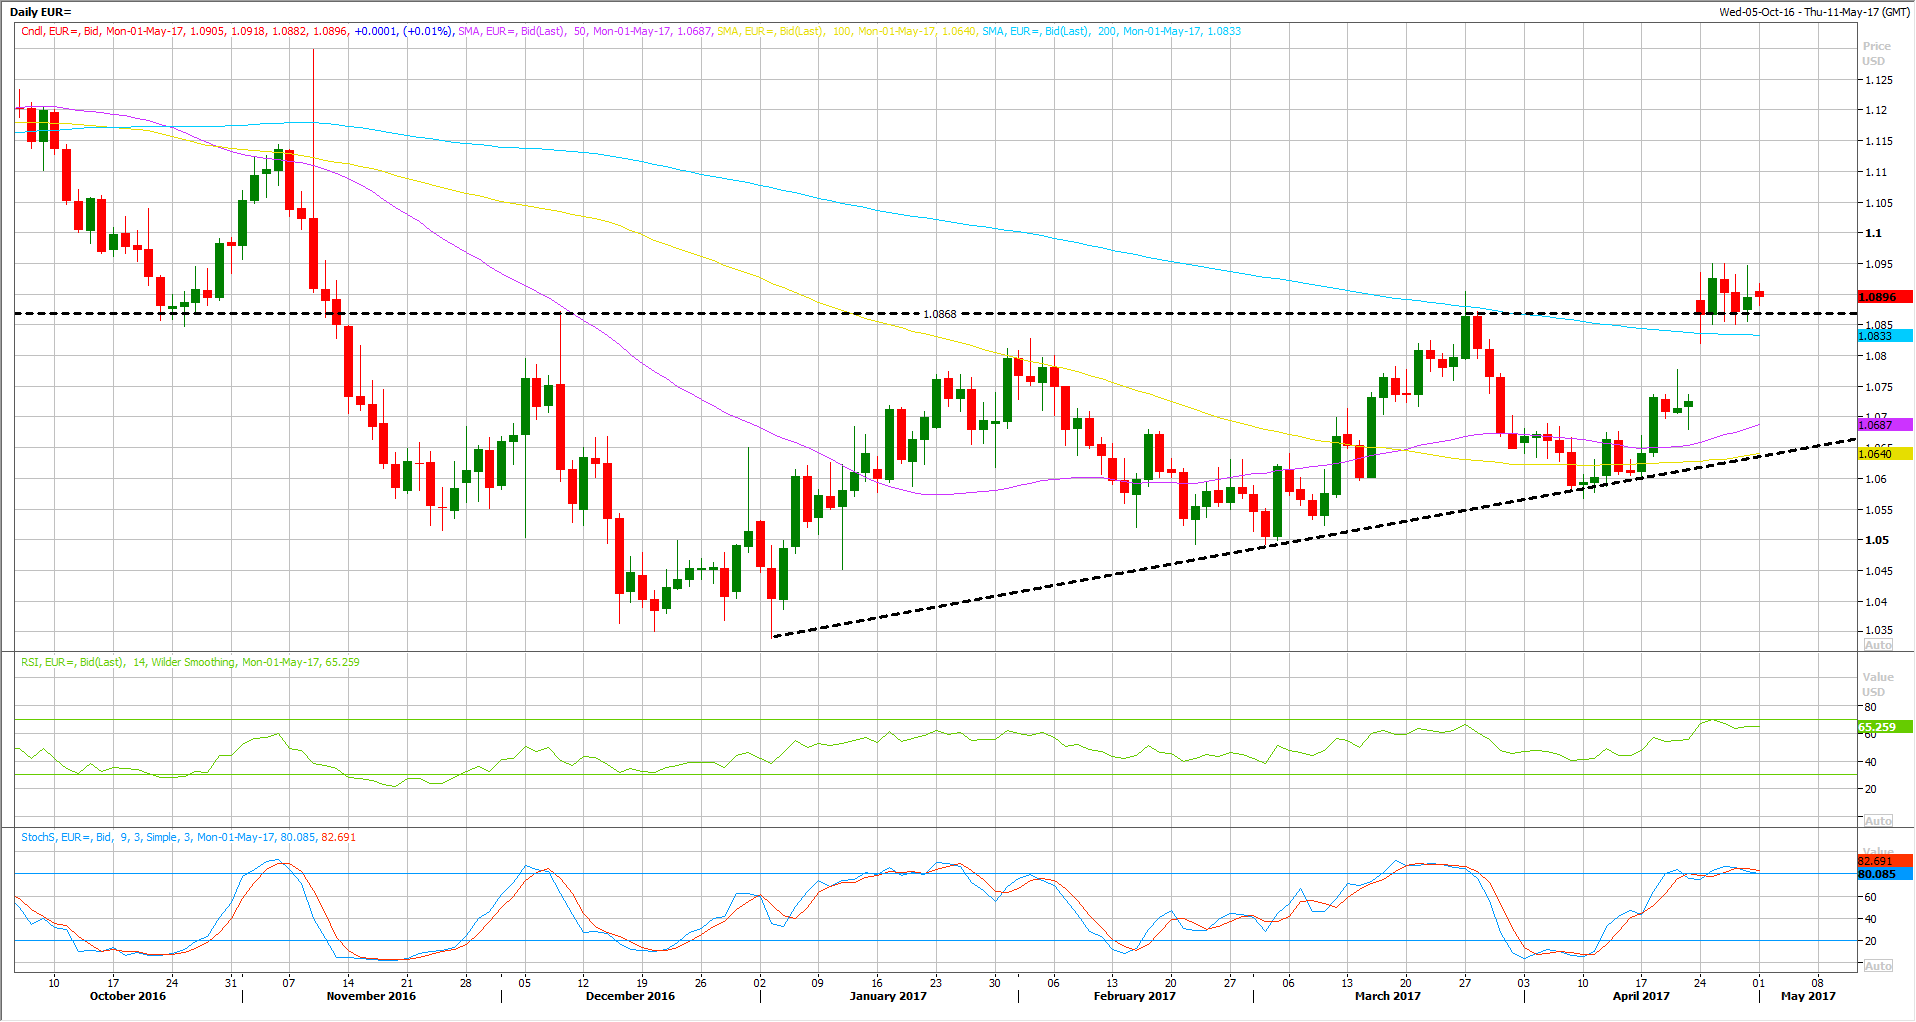Select the StochS 9, 3 Simple legend
Image resolution: width=1916 pixels, height=1022 pixels.
point(188,837)
